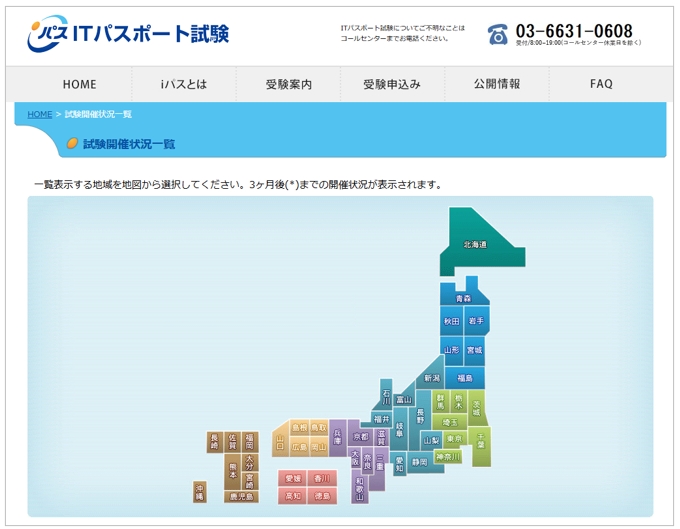The image size is (680, 529).
Task: Choose 鹿児島 prefecture on the map
Action: pyautogui.click(x=242, y=497)
